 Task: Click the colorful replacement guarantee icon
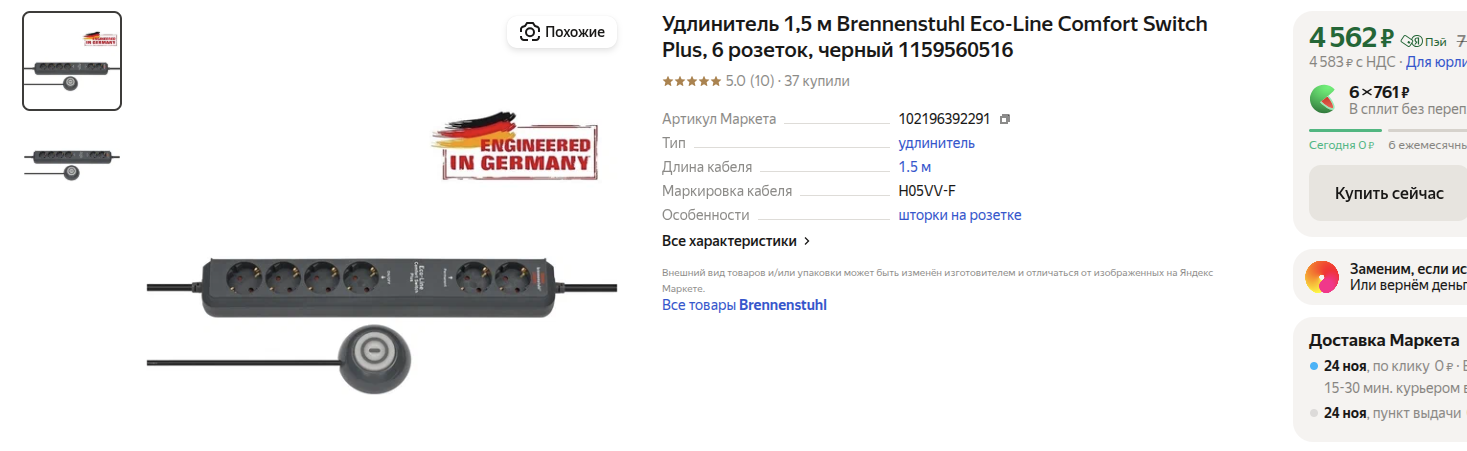[x=1322, y=276]
